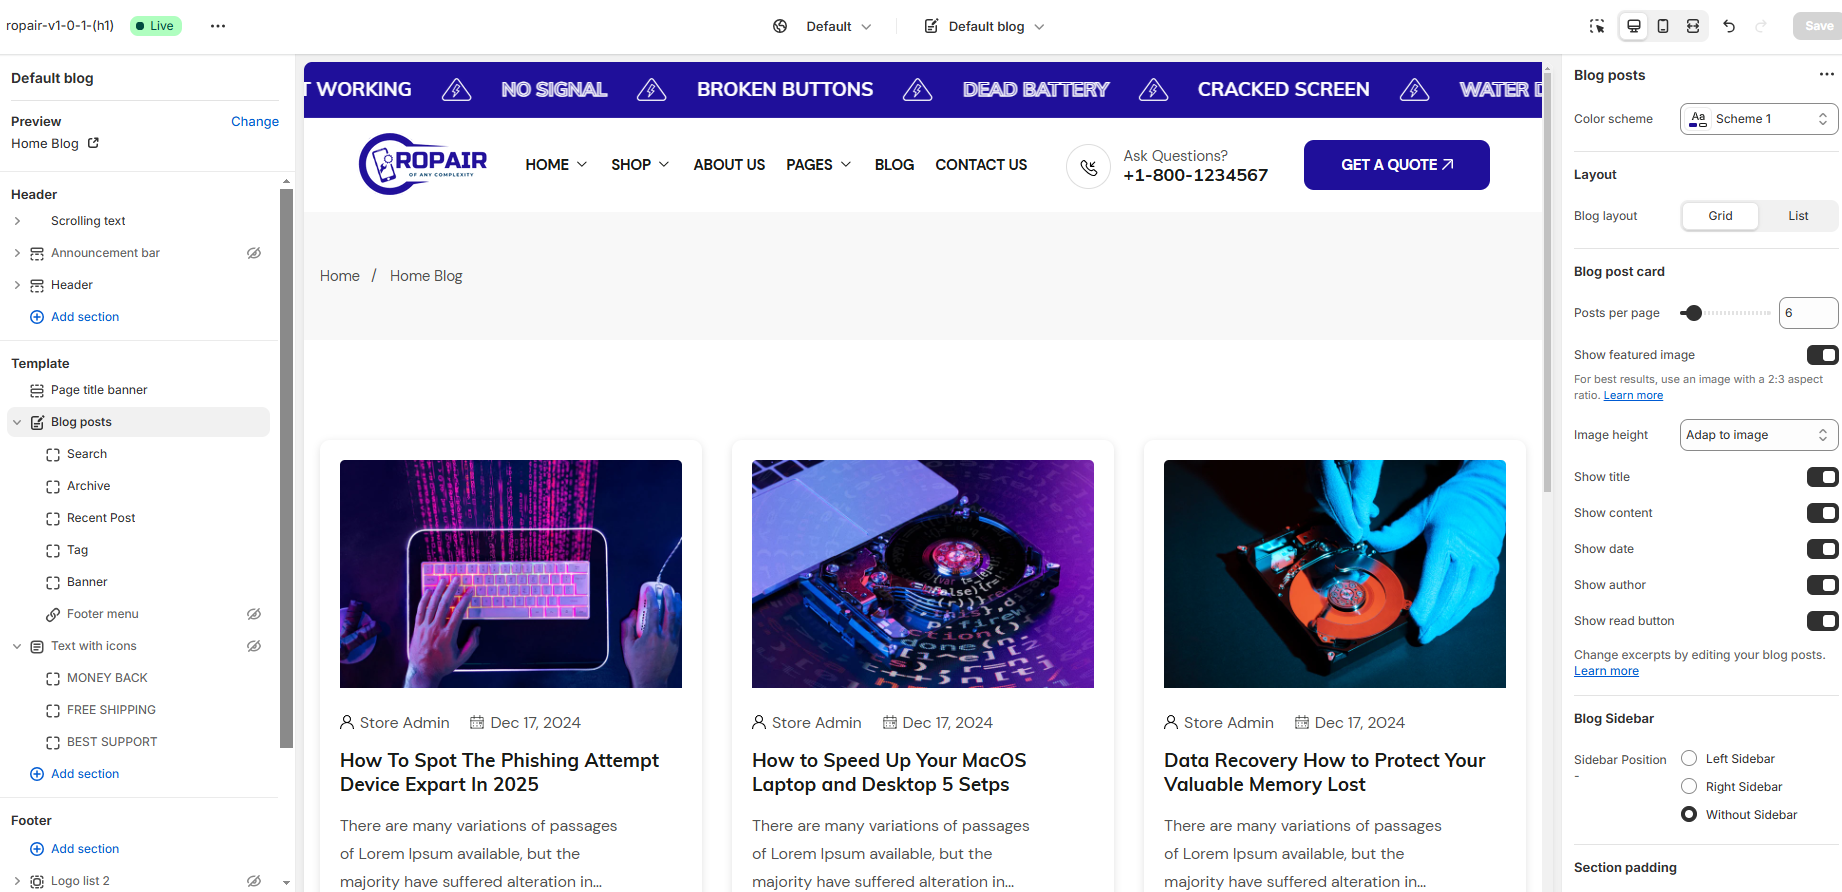1842x892 pixels.
Task: Select the Tag block in sidebar
Action: 77,550
